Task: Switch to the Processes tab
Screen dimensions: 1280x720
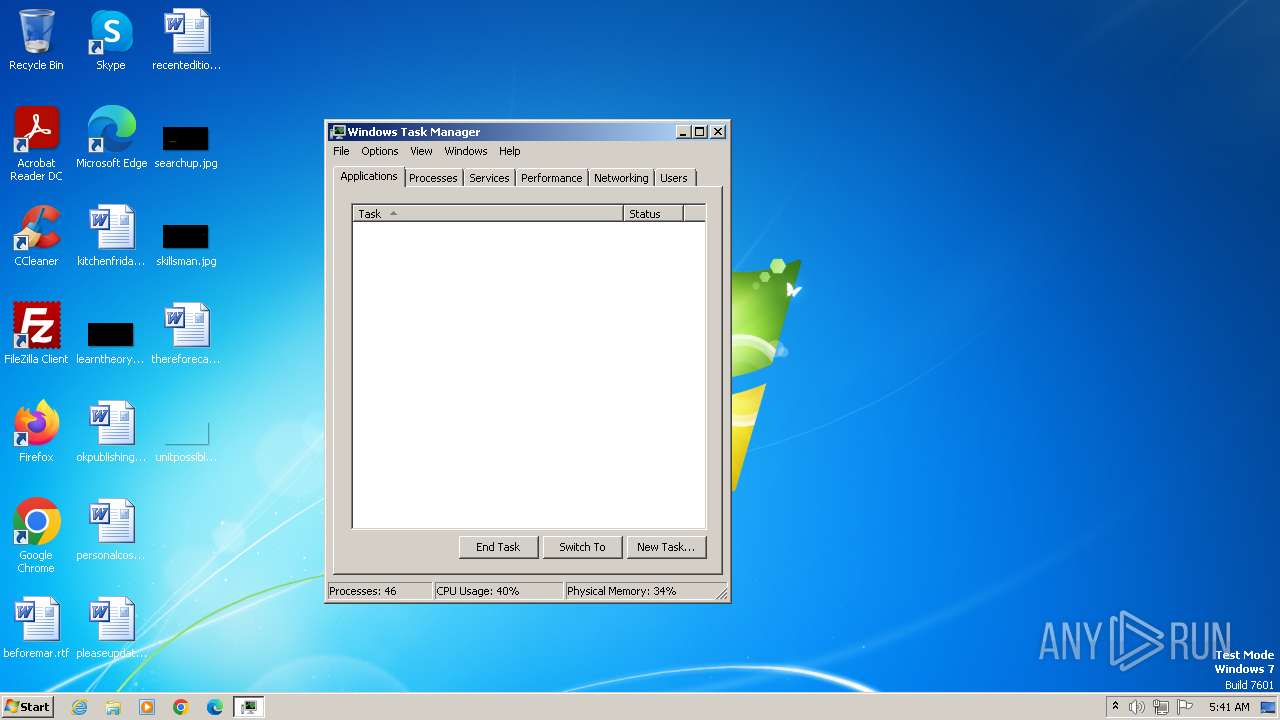Action: [433, 178]
